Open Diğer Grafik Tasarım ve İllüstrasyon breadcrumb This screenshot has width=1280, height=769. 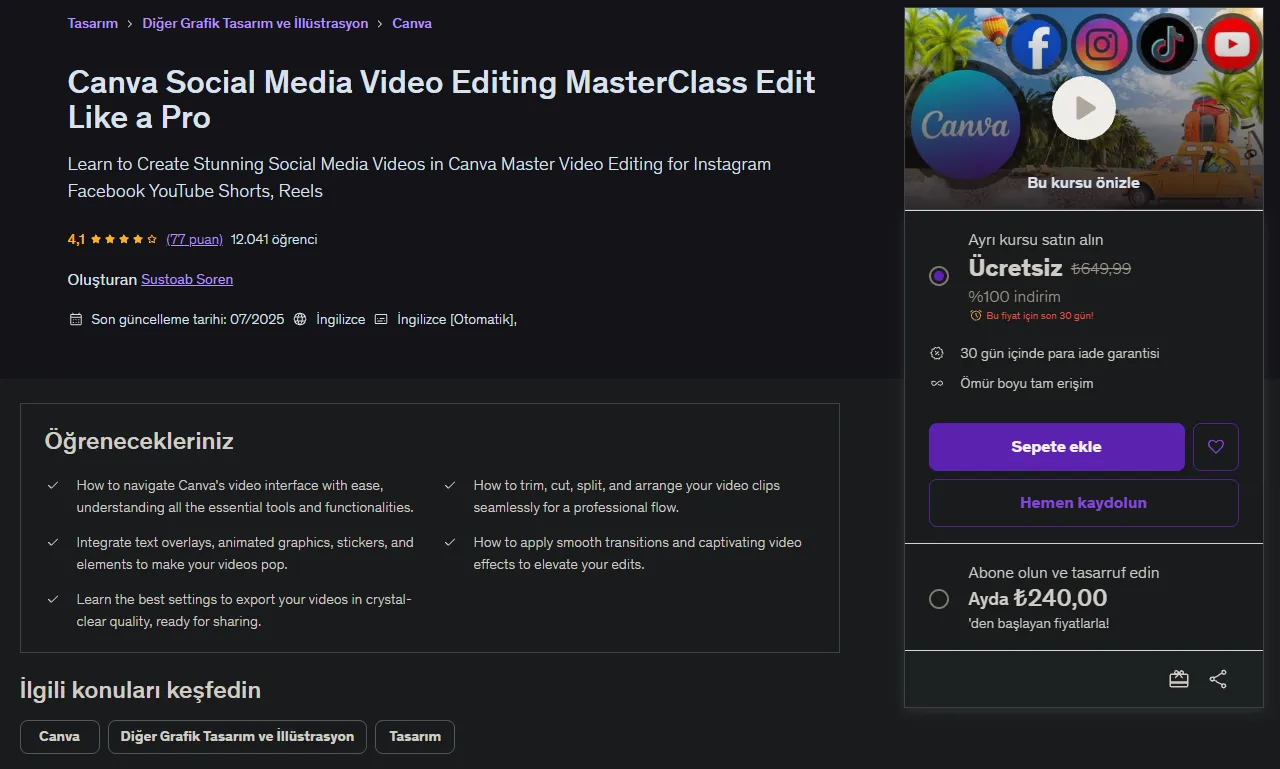point(255,23)
